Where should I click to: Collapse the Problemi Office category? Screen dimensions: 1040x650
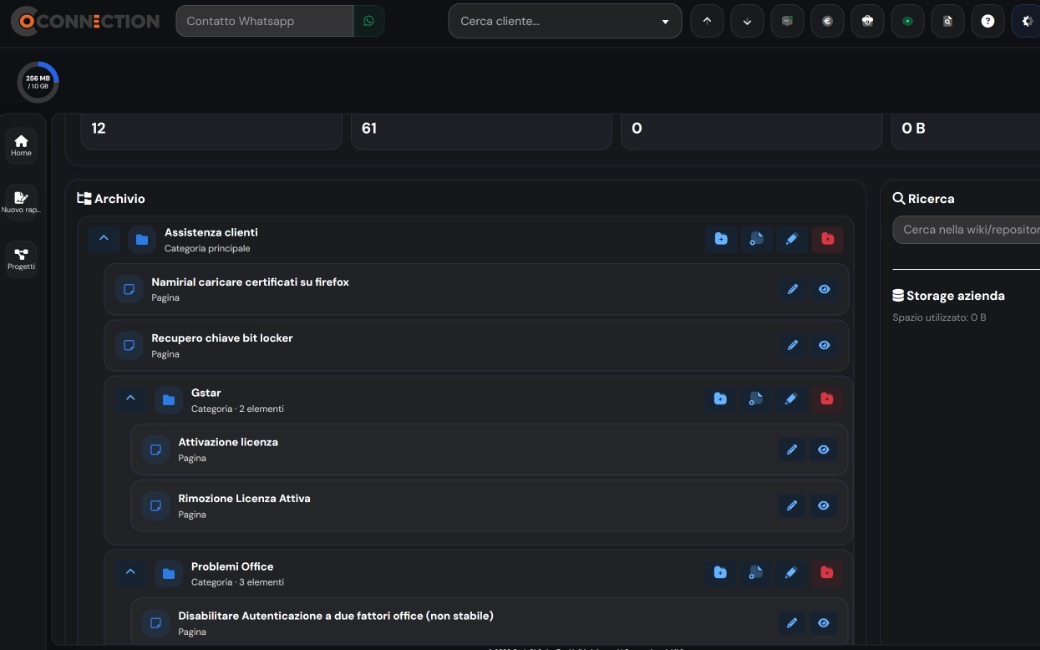click(x=131, y=572)
